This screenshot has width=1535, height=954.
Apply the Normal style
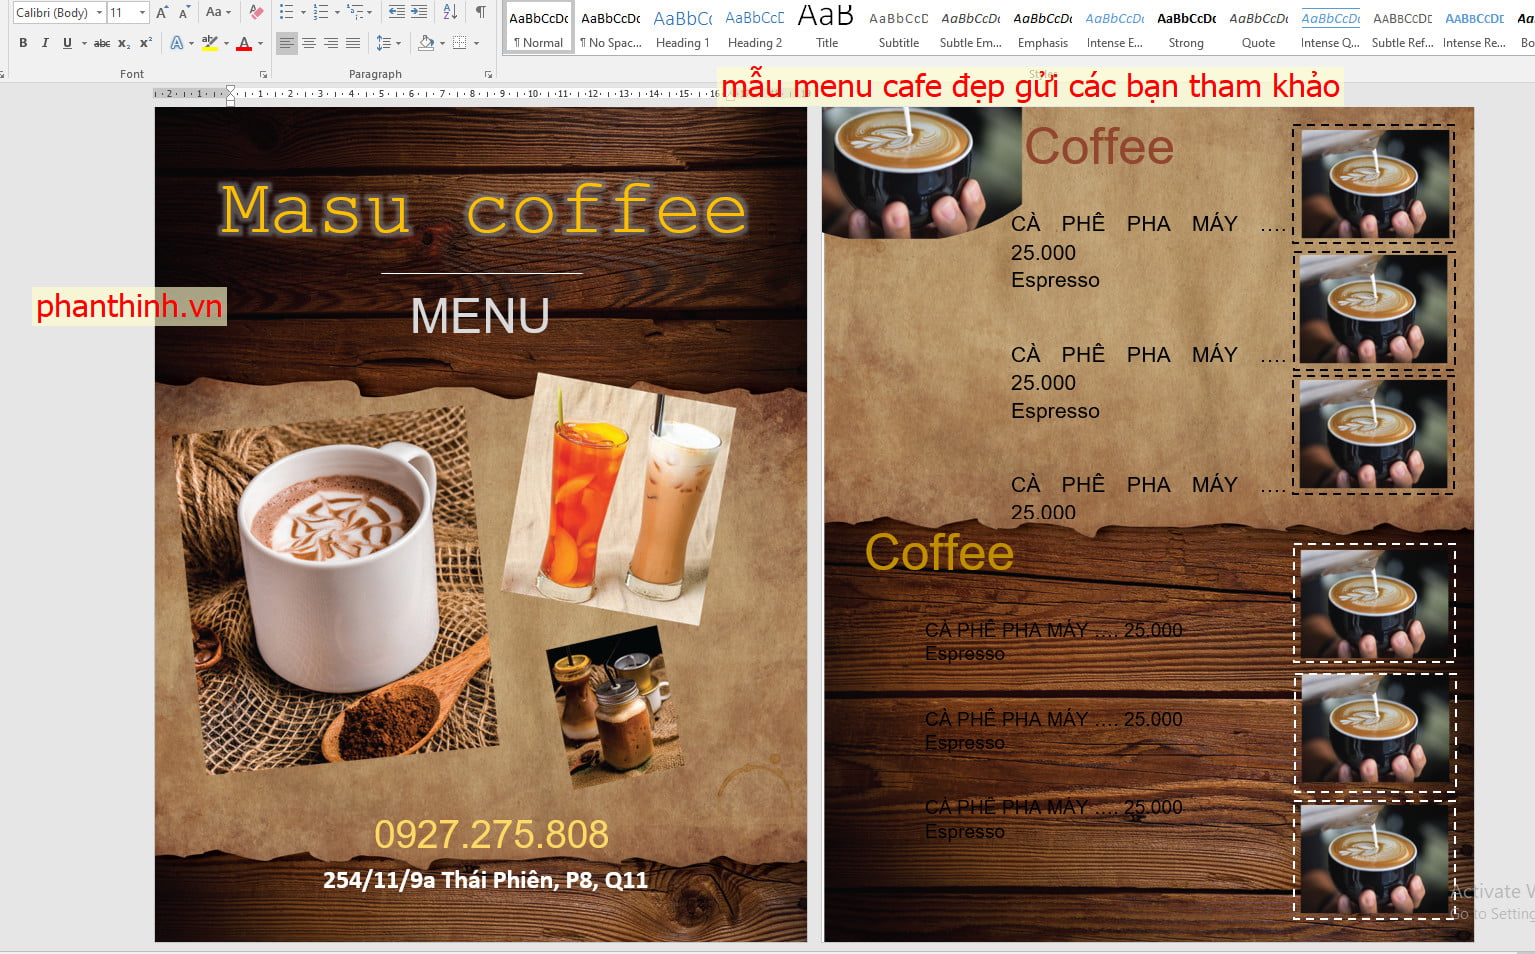click(x=539, y=28)
